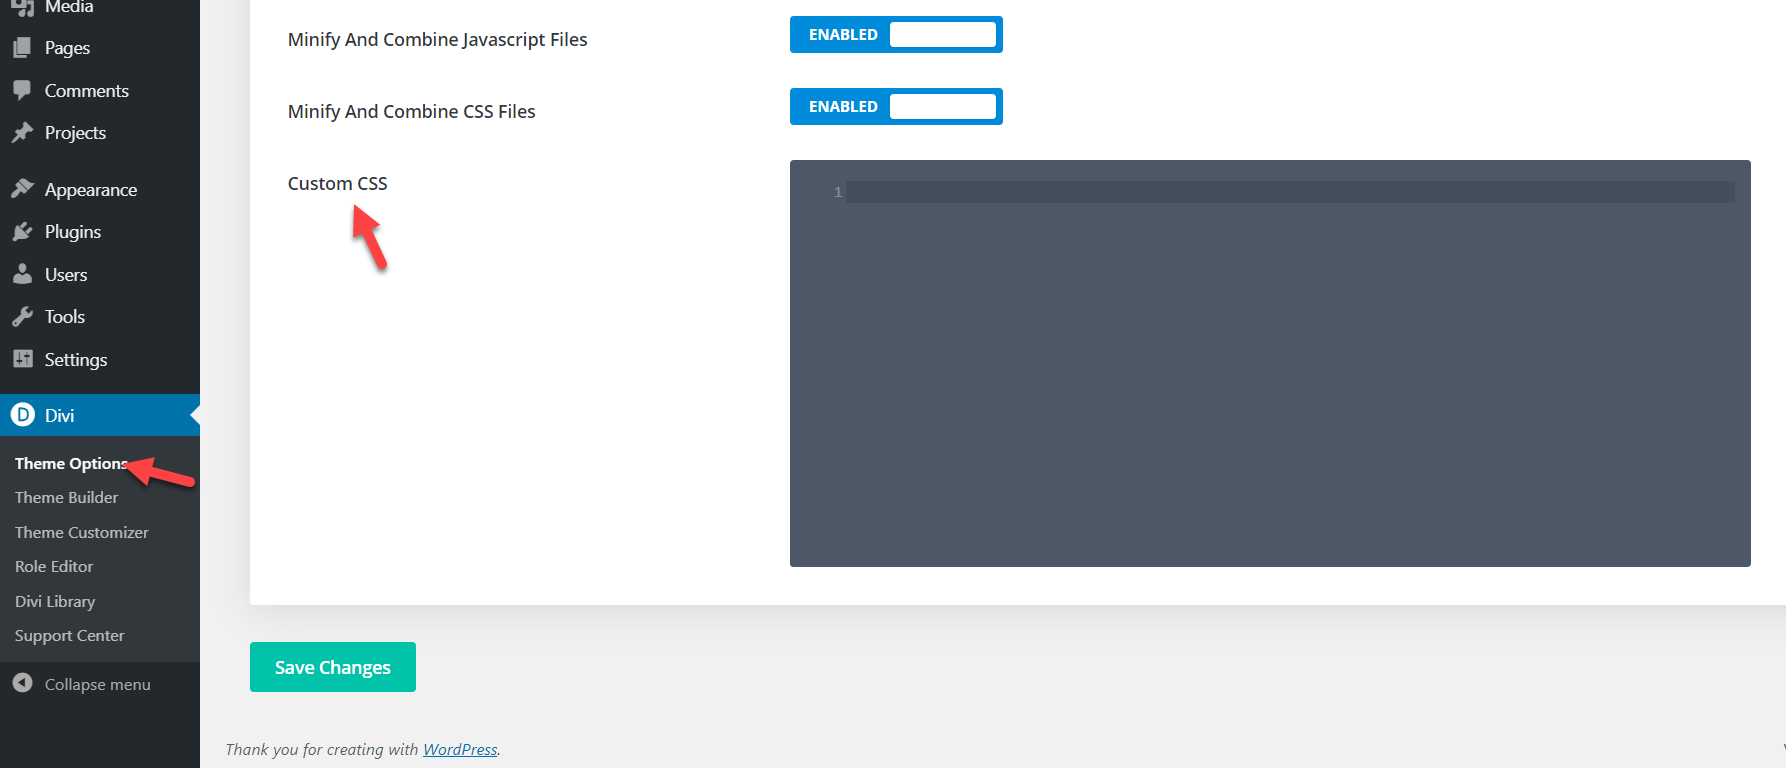Click the Custom CSS label
This screenshot has width=1786, height=768.
tap(338, 183)
